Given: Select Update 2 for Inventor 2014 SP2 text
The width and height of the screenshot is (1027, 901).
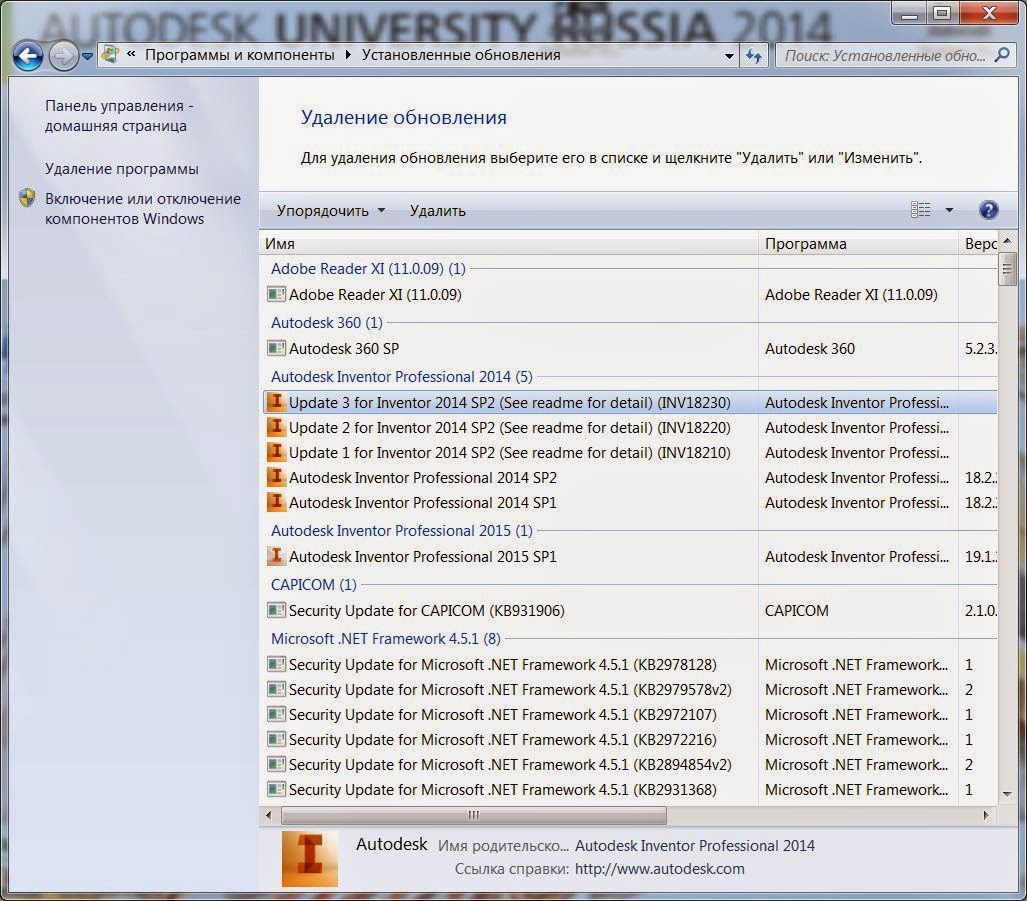Looking at the screenshot, I should pos(510,428).
